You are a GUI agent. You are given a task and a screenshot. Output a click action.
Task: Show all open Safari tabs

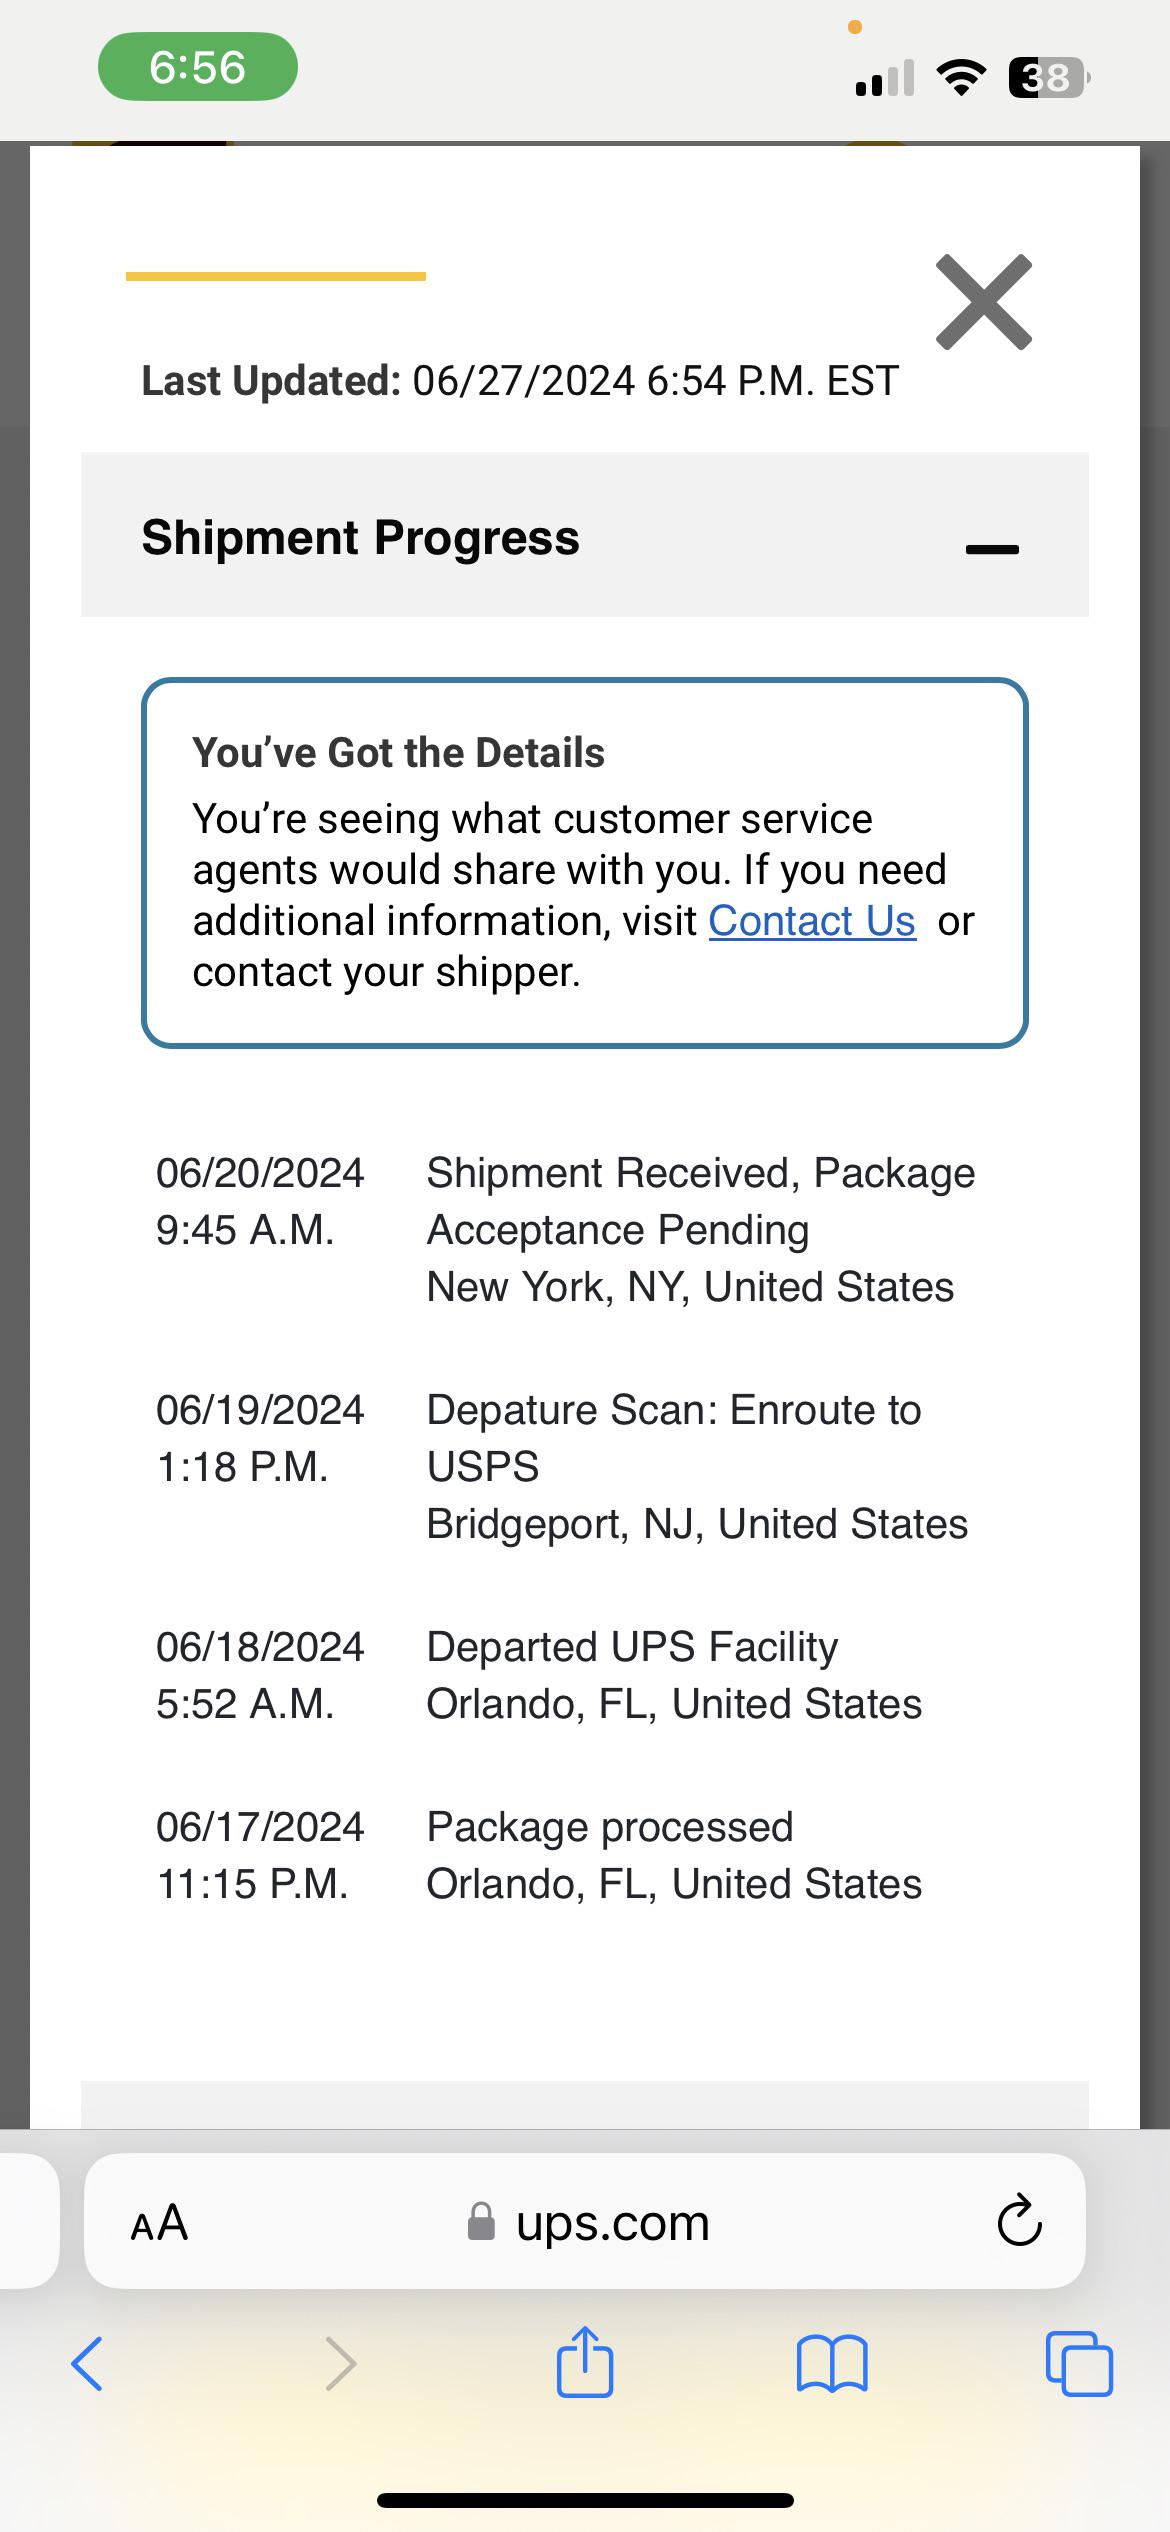[1078, 2364]
